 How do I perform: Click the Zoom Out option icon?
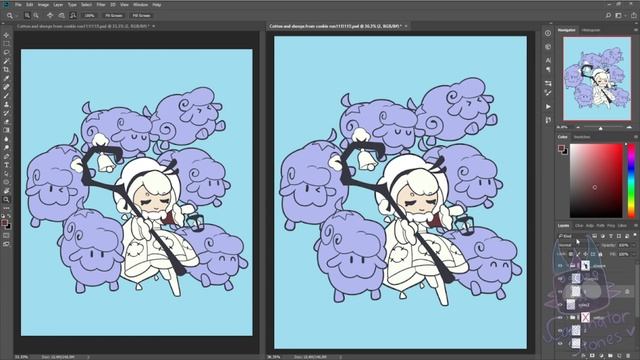pos(36,16)
